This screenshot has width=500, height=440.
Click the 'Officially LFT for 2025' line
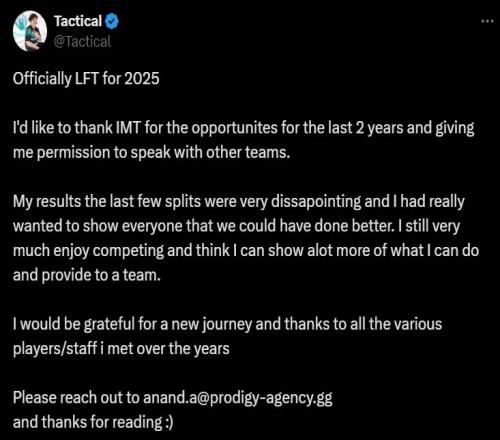pos(86,79)
